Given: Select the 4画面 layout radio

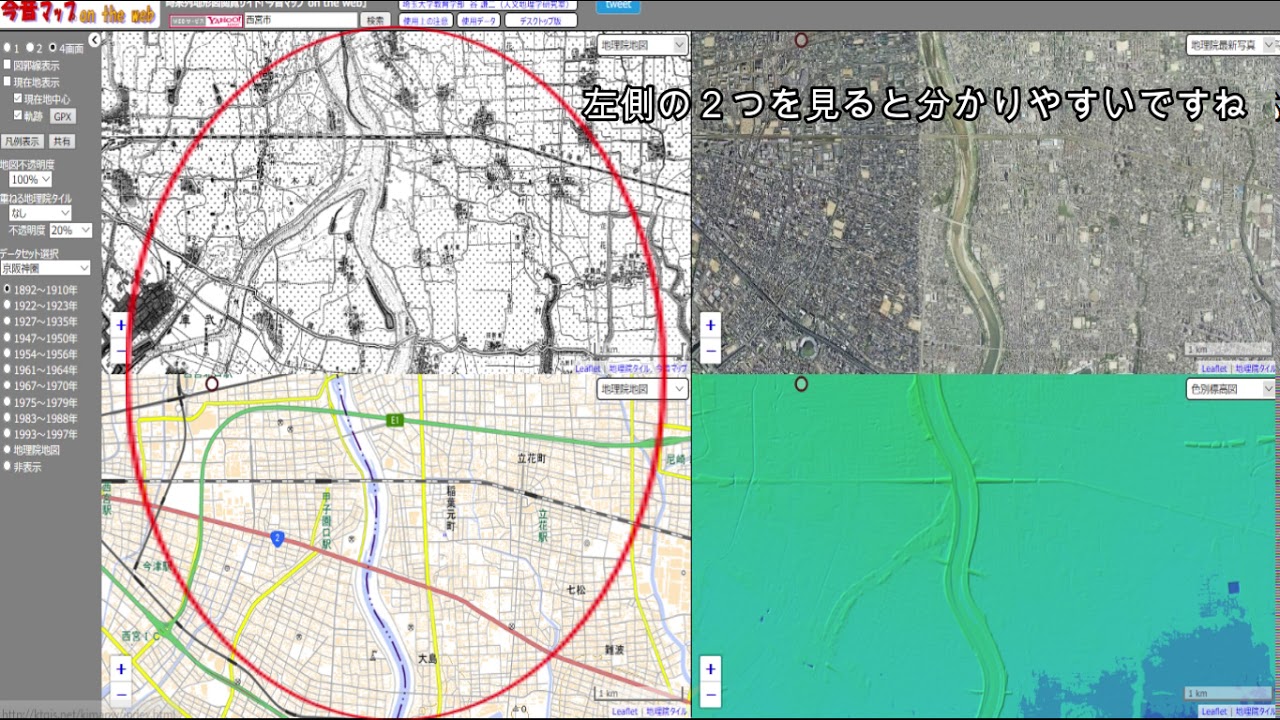Looking at the screenshot, I should coord(52,48).
